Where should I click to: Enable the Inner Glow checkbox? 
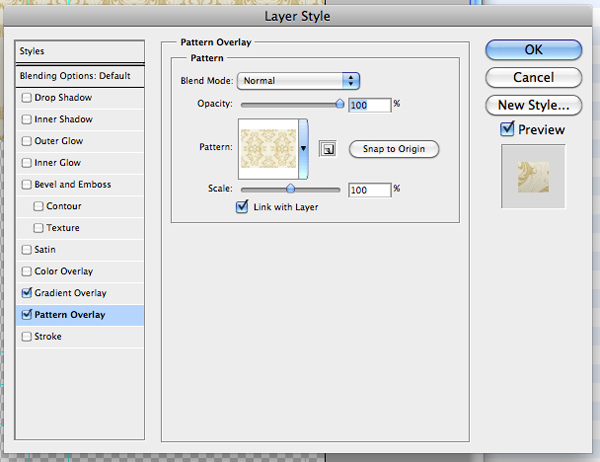pos(26,163)
